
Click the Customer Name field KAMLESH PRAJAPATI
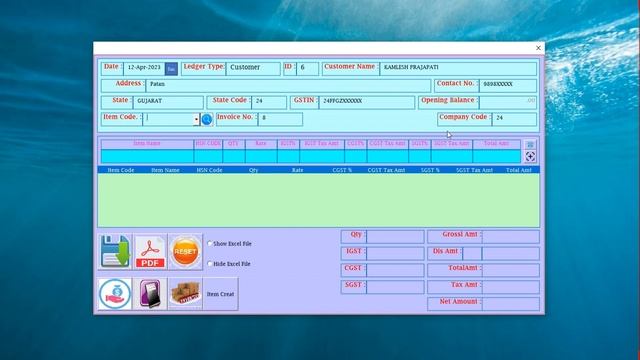(458, 69)
